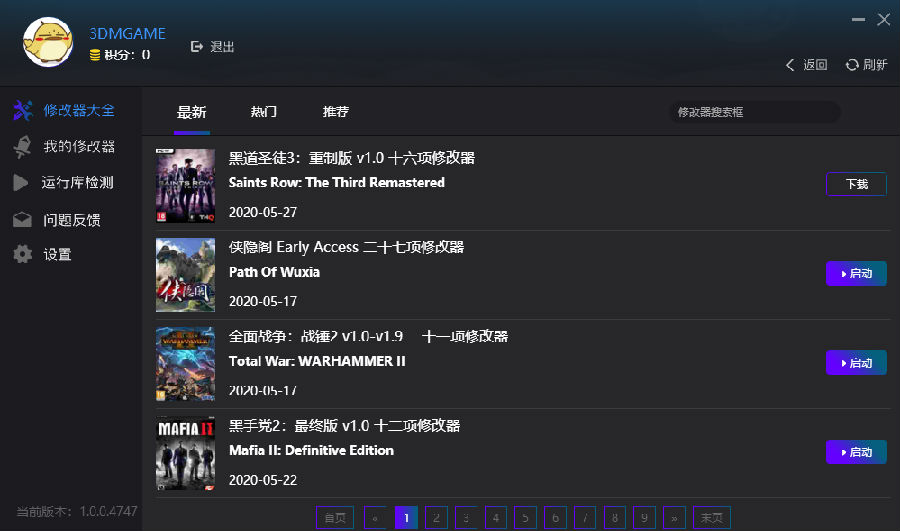Switch to the 热门 tab
Screen dimensions: 900x531
[x=264, y=112]
